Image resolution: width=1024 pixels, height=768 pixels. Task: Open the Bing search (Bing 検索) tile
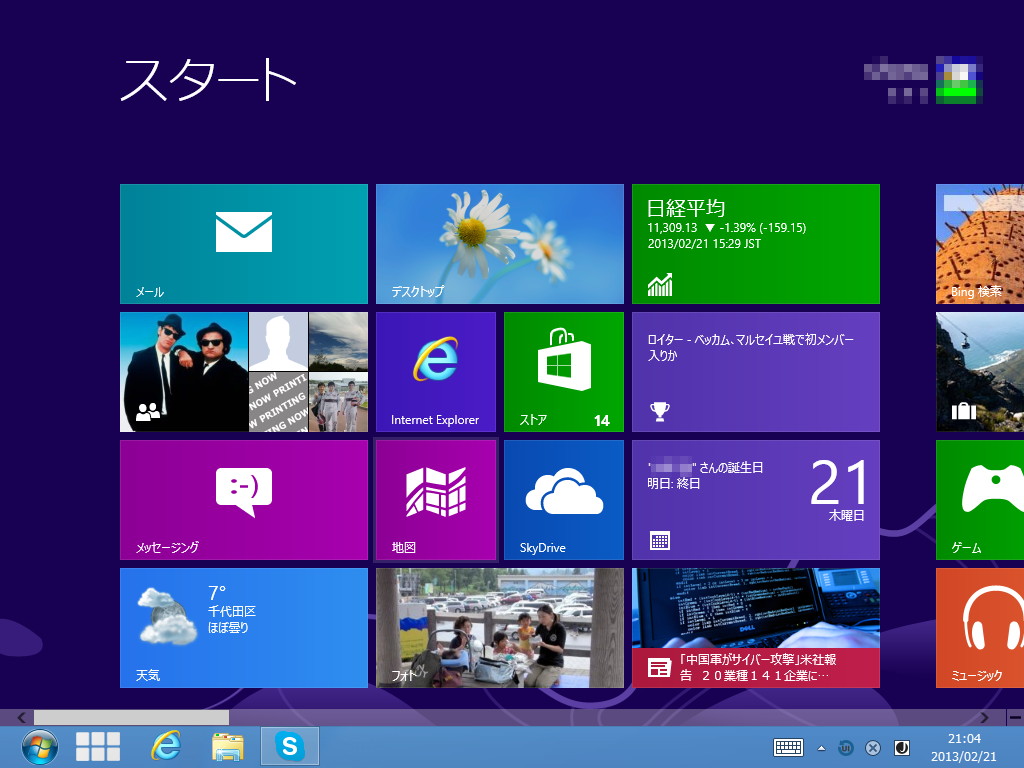tap(980, 244)
